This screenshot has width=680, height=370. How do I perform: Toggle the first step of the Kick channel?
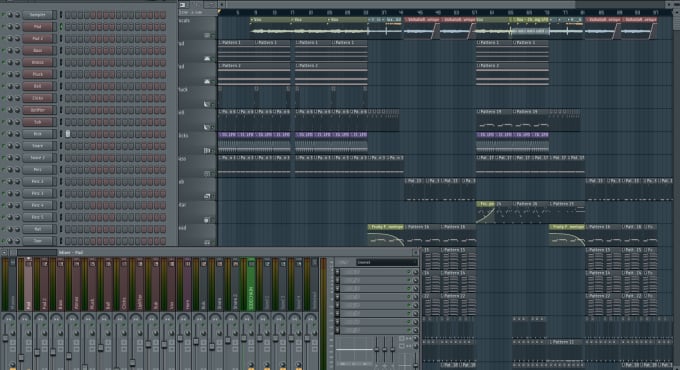pos(68,134)
